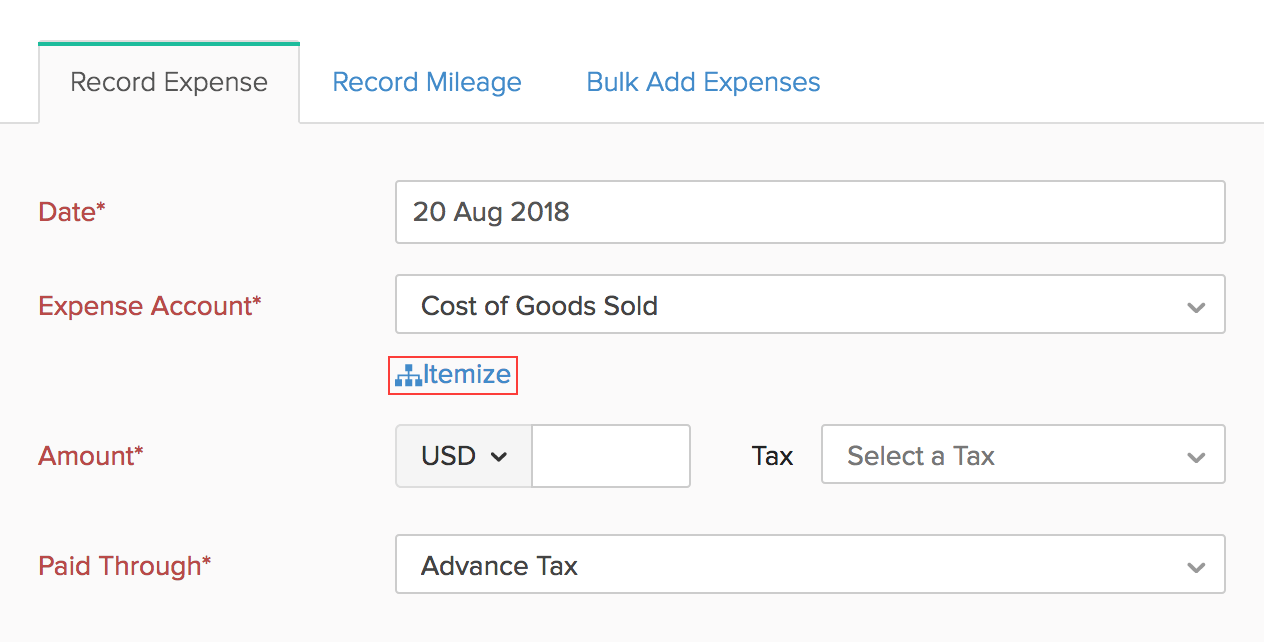This screenshot has width=1264, height=642.
Task: Click the empty Amount input box
Action: tap(611, 456)
